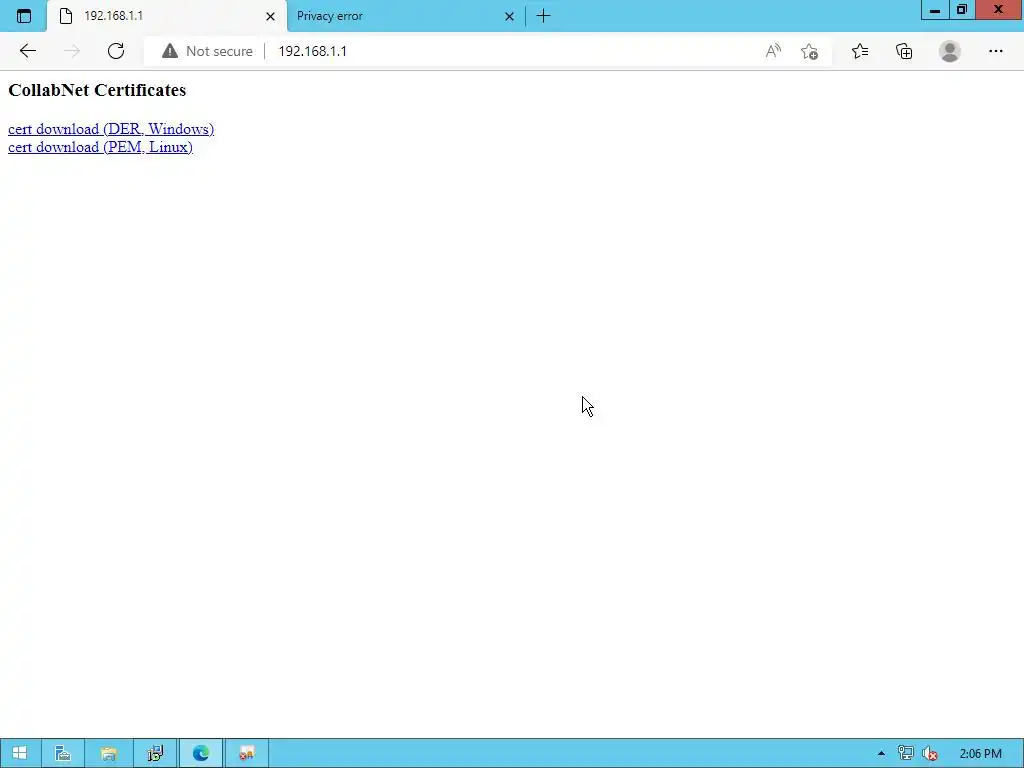Open the tab actions menu icon
The width and height of the screenshot is (1024, 768).
click(x=24, y=16)
